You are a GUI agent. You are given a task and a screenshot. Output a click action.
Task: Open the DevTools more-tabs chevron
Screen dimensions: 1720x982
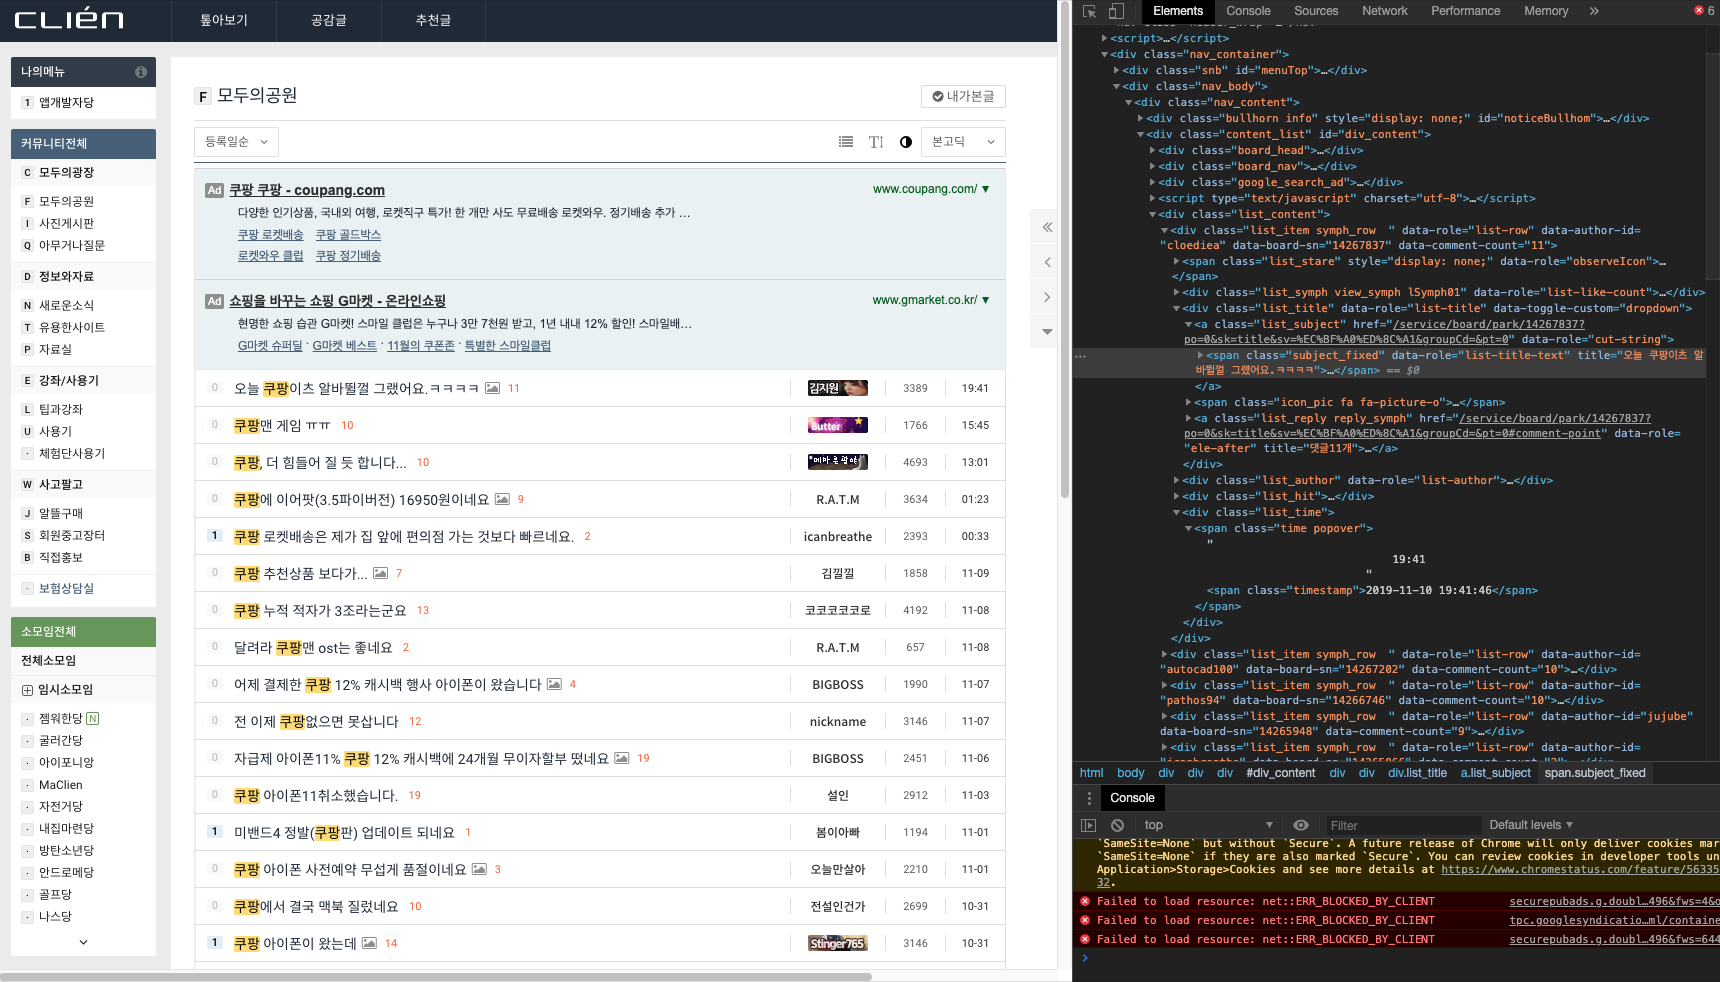click(x=1594, y=11)
